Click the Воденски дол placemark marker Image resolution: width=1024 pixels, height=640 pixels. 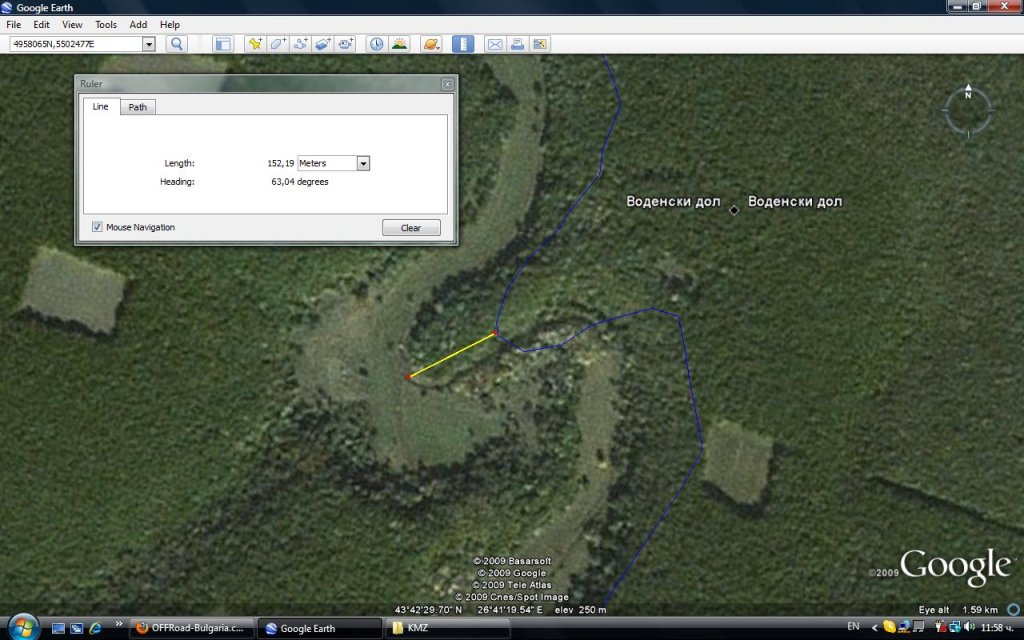734,210
